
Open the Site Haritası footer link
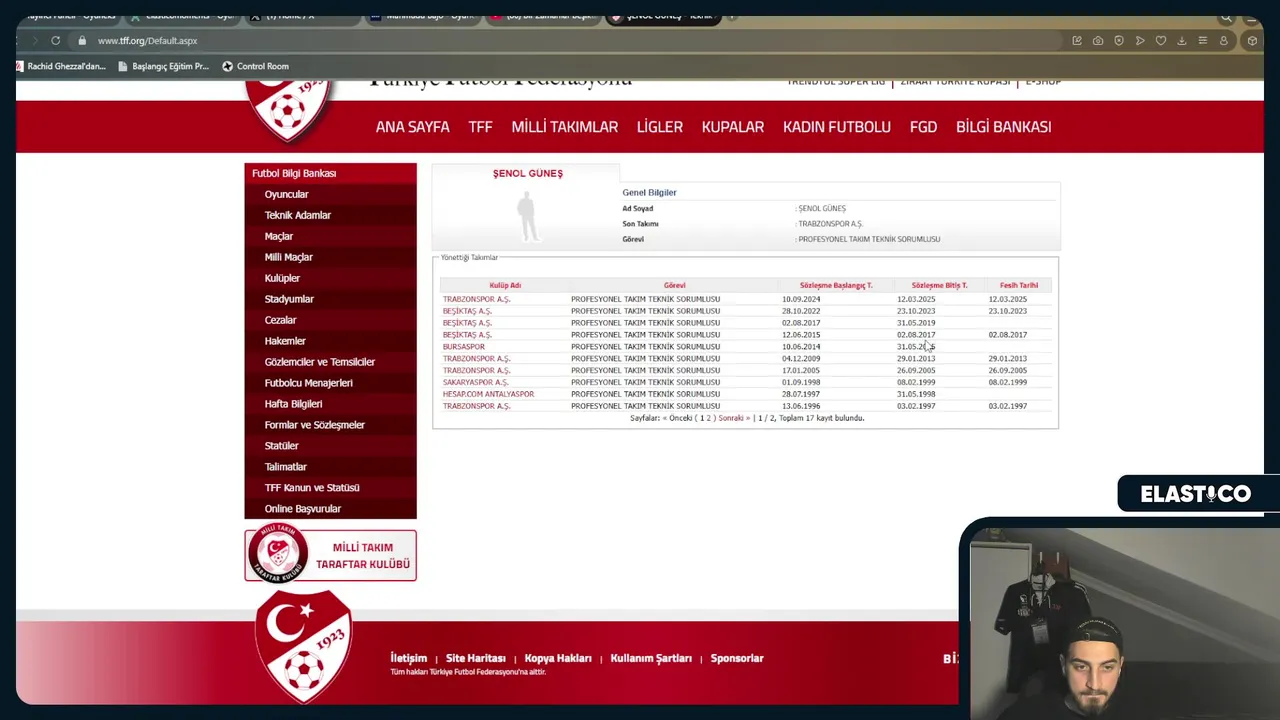(476, 658)
